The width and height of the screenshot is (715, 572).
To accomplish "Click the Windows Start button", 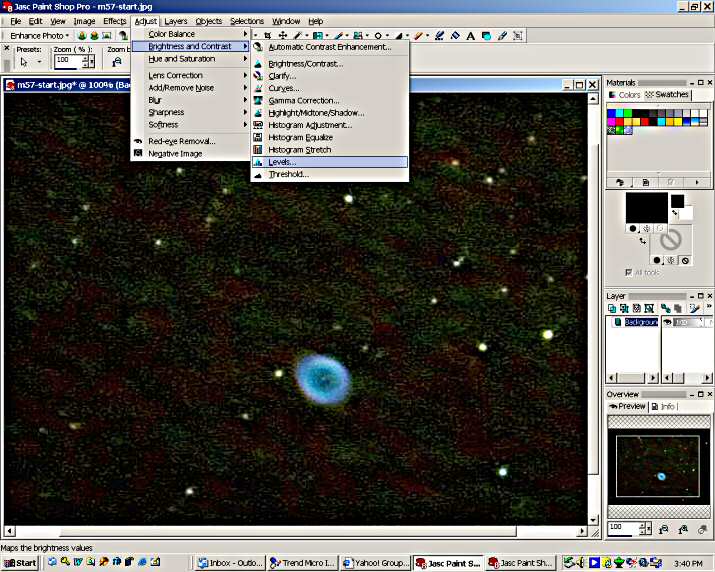I will click(x=20, y=563).
